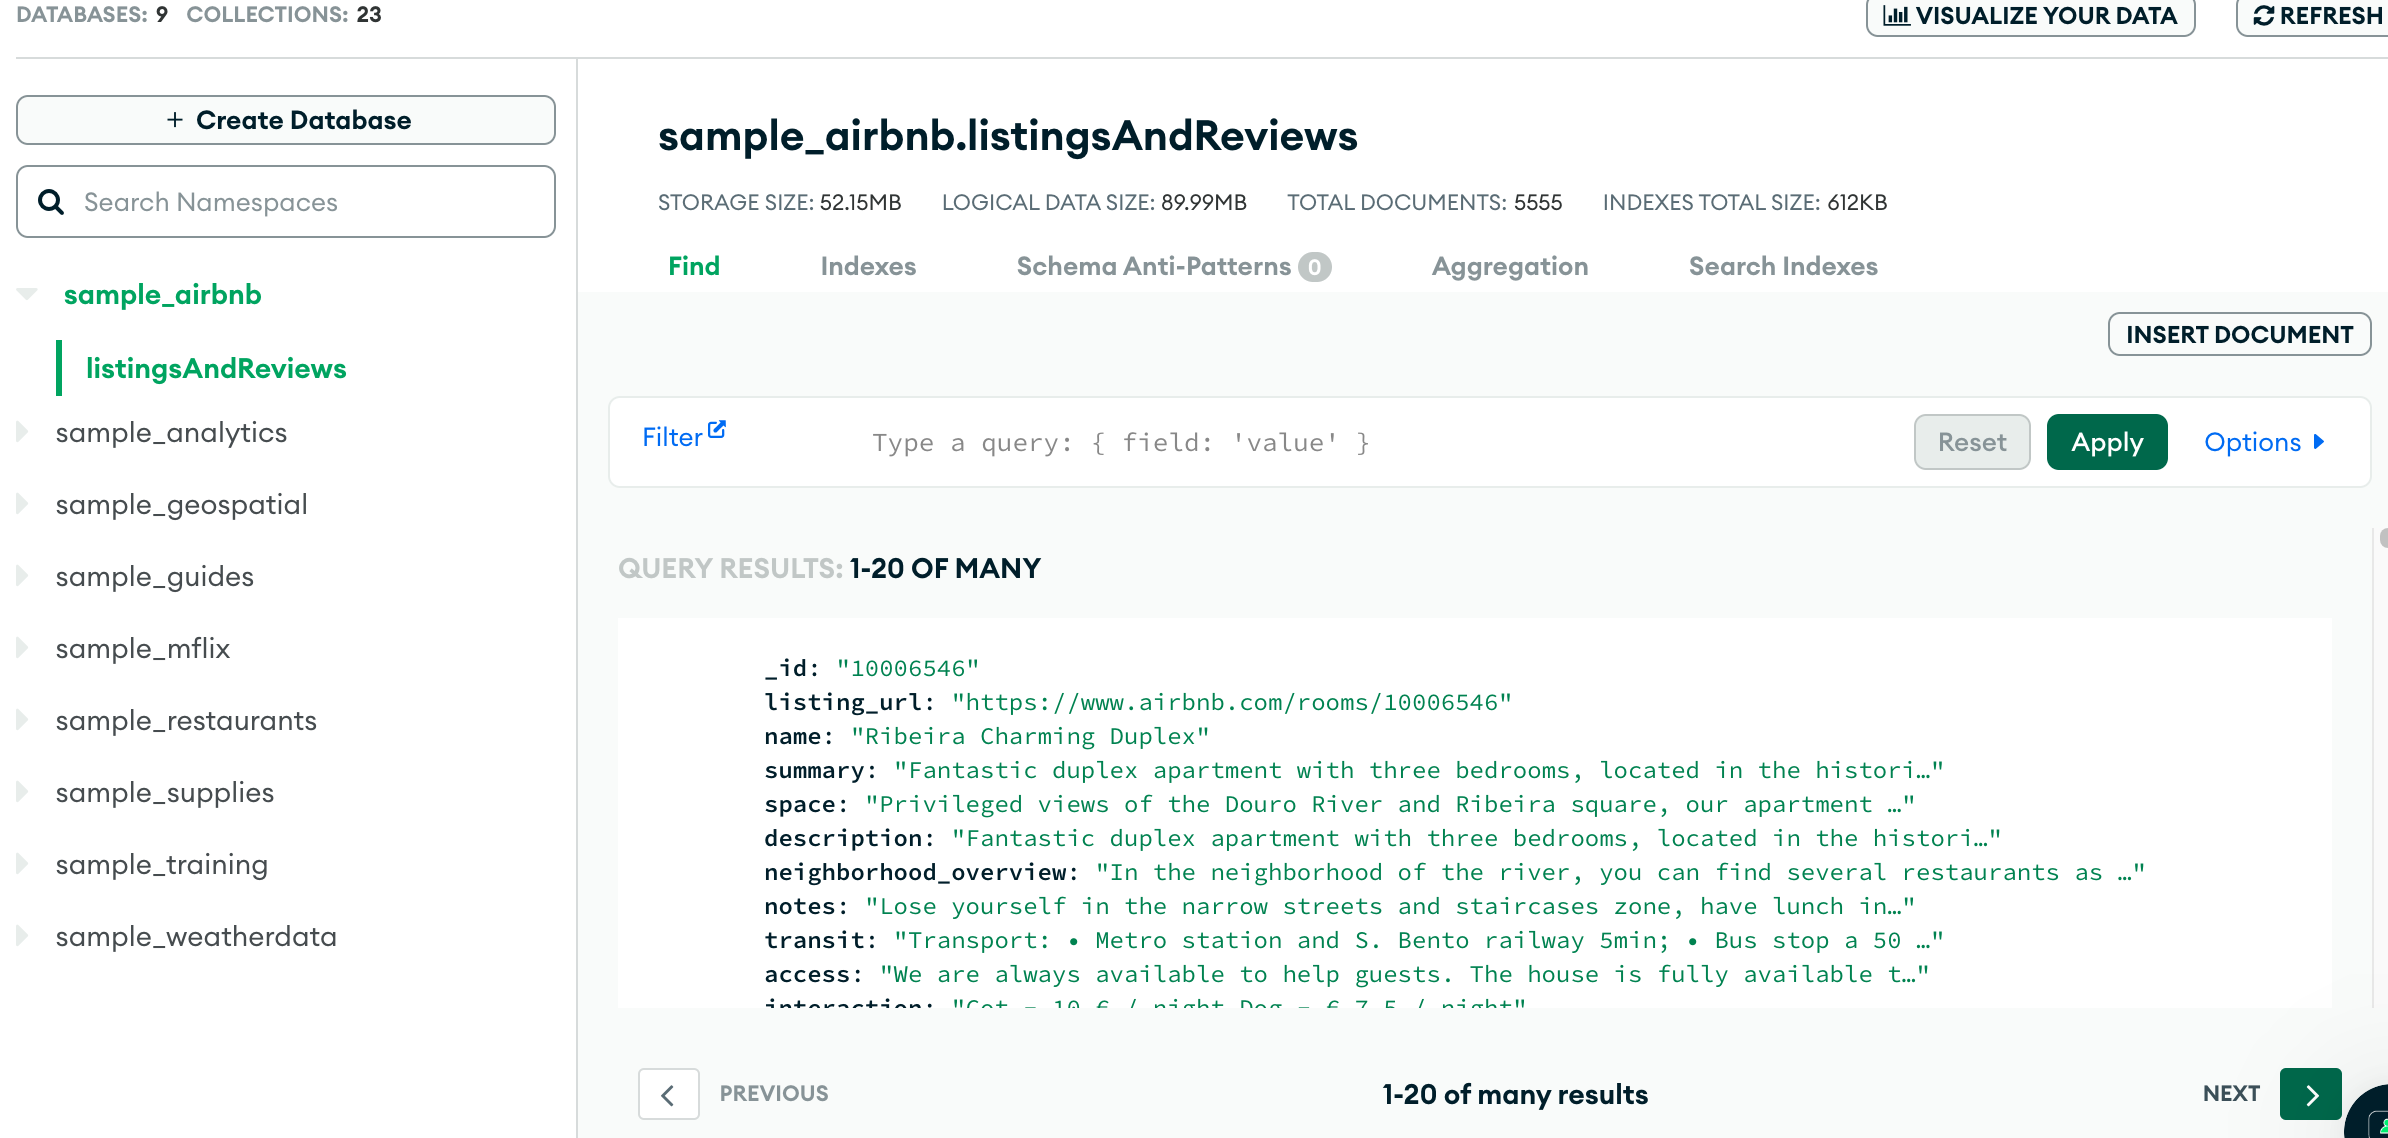This screenshot has width=2388, height=1138.
Task: Reset the filter query
Action: (x=1972, y=442)
